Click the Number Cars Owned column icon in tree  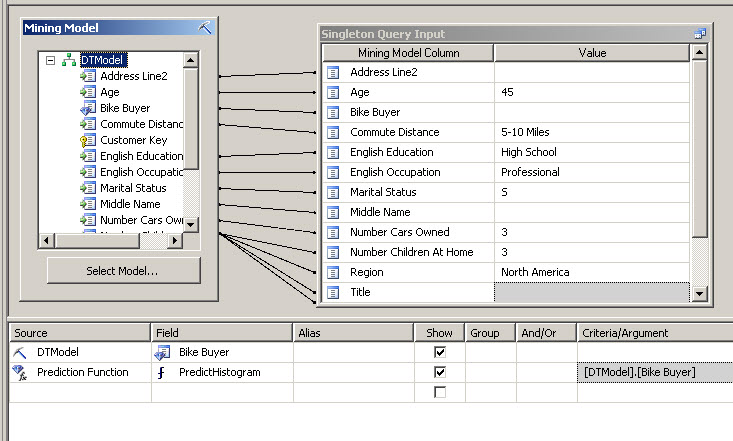(x=88, y=220)
